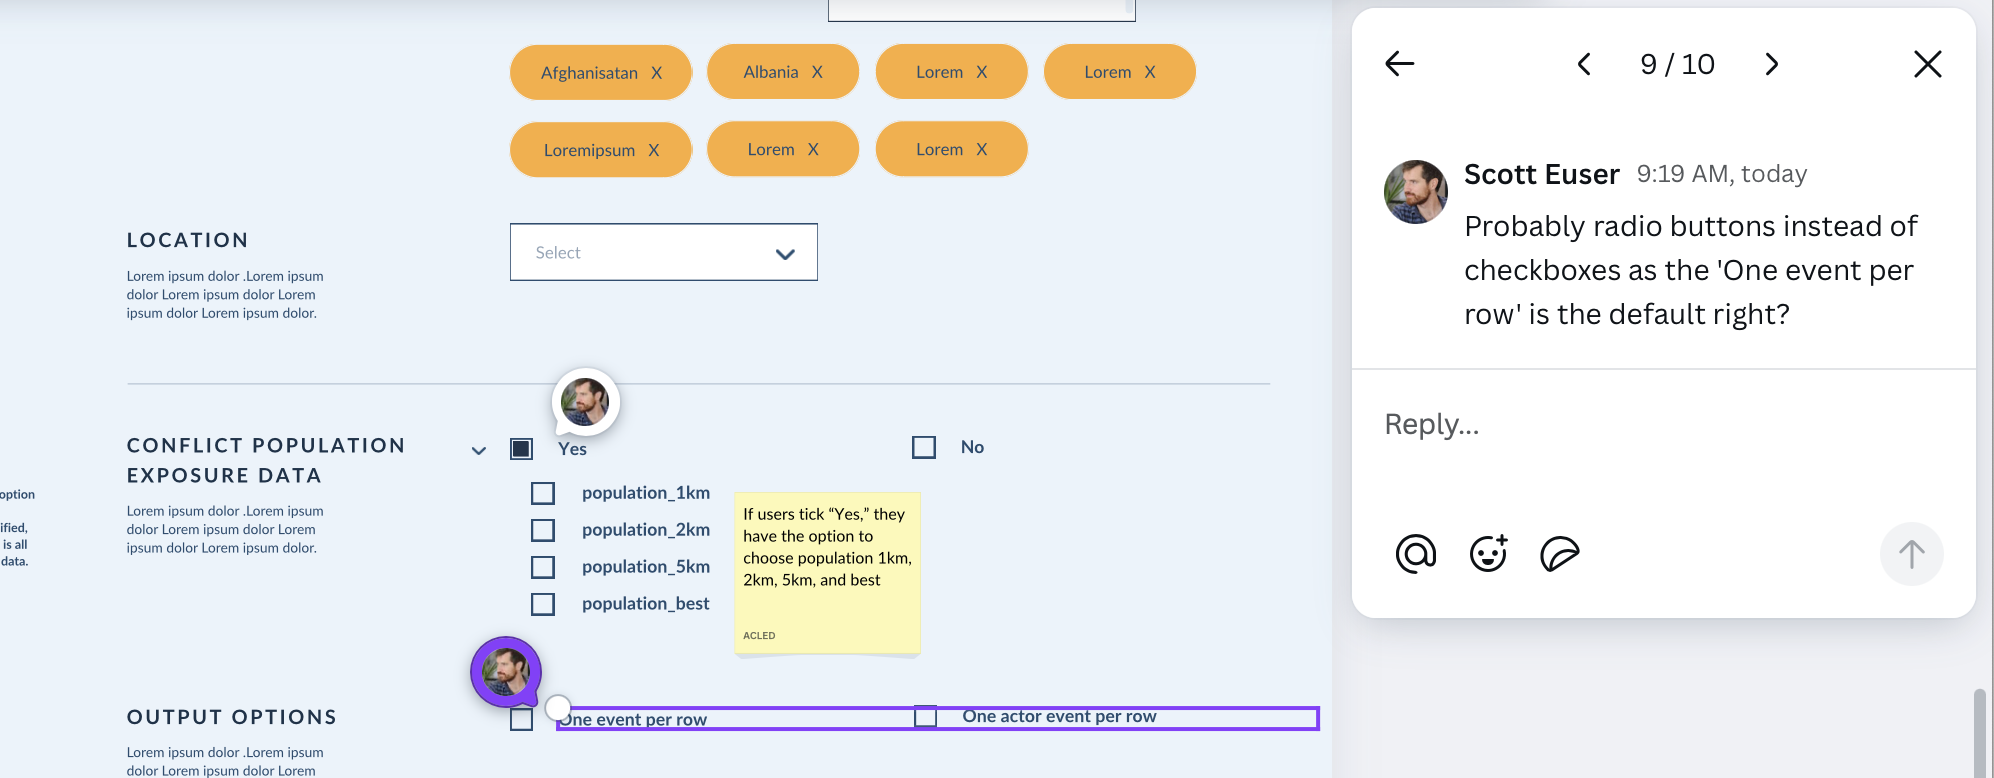Open the purple comment pin near Output Options
The height and width of the screenshot is (778, 1994).
click(x=506, y=672)
